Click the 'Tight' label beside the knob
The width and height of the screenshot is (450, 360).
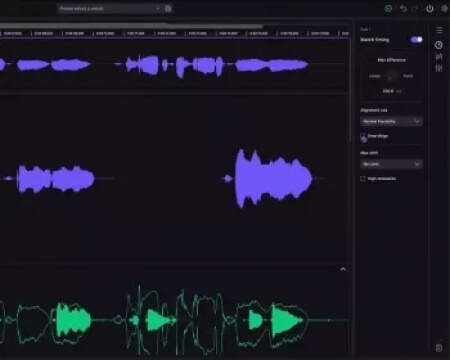point(408,76)
